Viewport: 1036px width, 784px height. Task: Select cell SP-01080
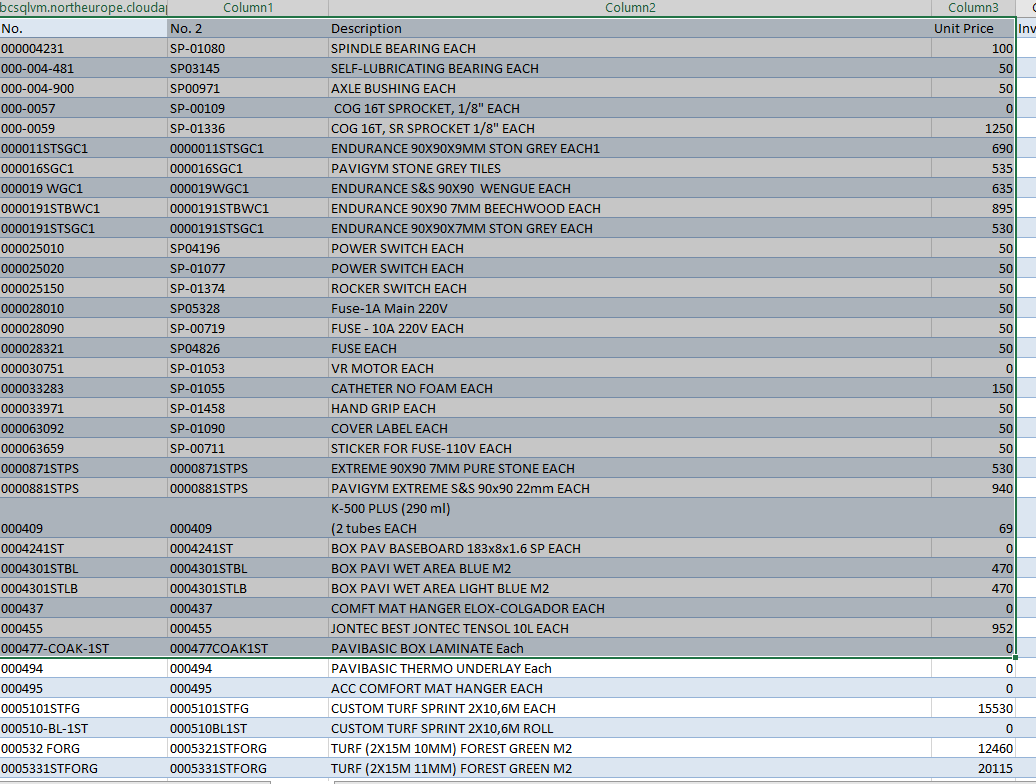(x=248, y=48)
